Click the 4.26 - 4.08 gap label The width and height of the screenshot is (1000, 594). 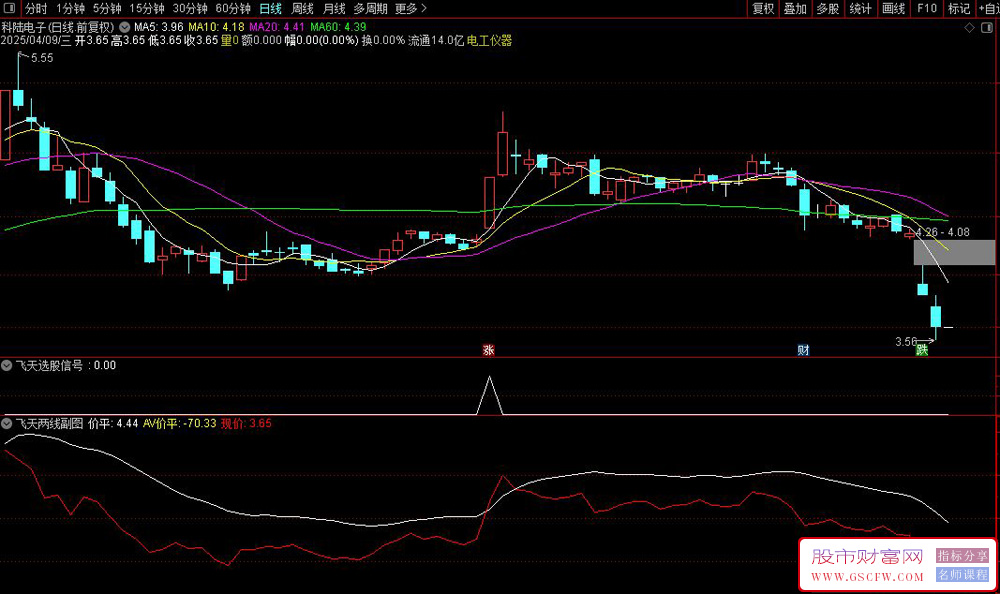[943, 232]
